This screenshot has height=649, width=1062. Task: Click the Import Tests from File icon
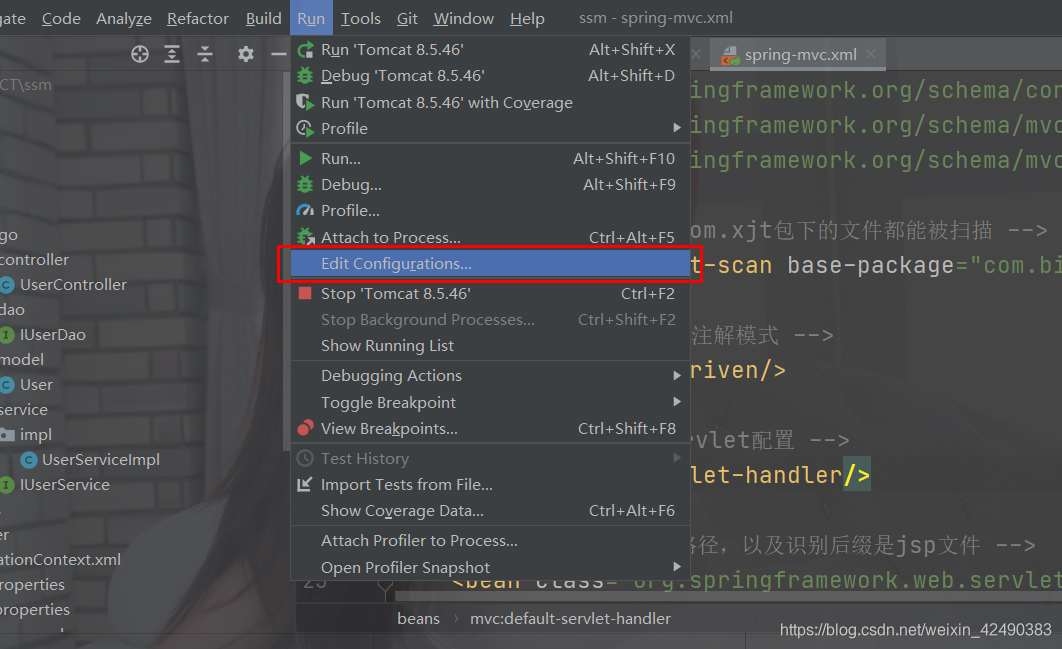[x=305, y=484]
